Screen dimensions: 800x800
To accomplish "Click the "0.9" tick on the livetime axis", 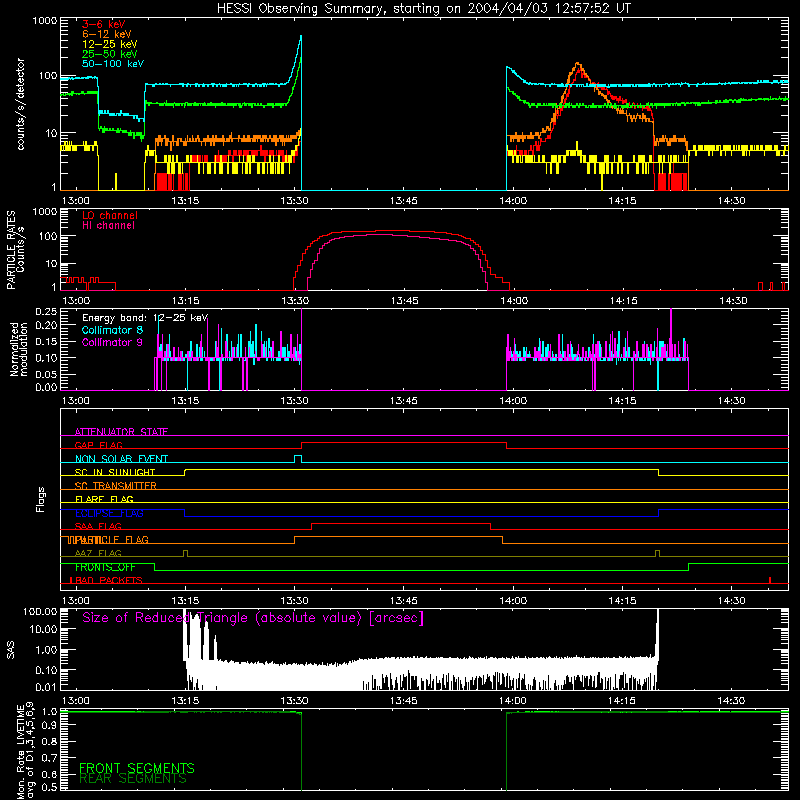I will pyautogui.click(x=49, y=726).
